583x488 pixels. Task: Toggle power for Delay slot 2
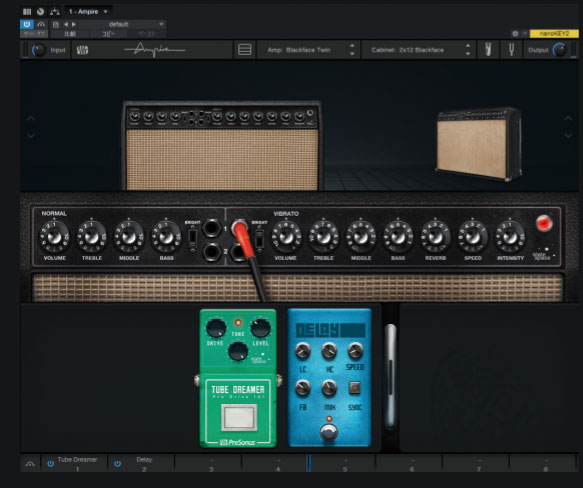[x=117, y=463]
